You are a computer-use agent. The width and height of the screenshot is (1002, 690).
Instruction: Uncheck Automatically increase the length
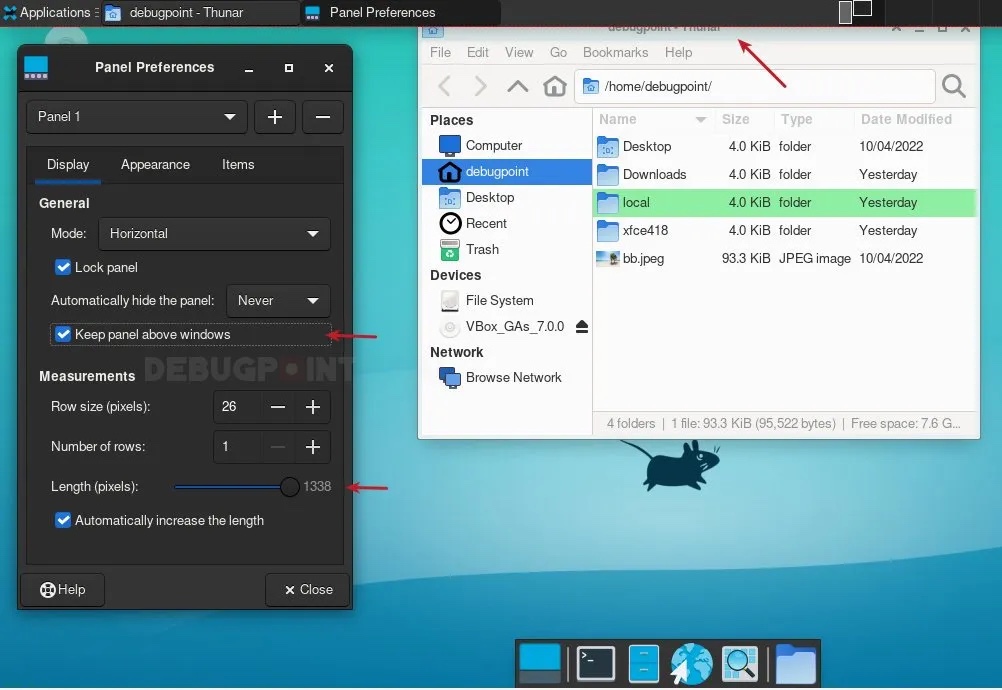pos(63,520)
